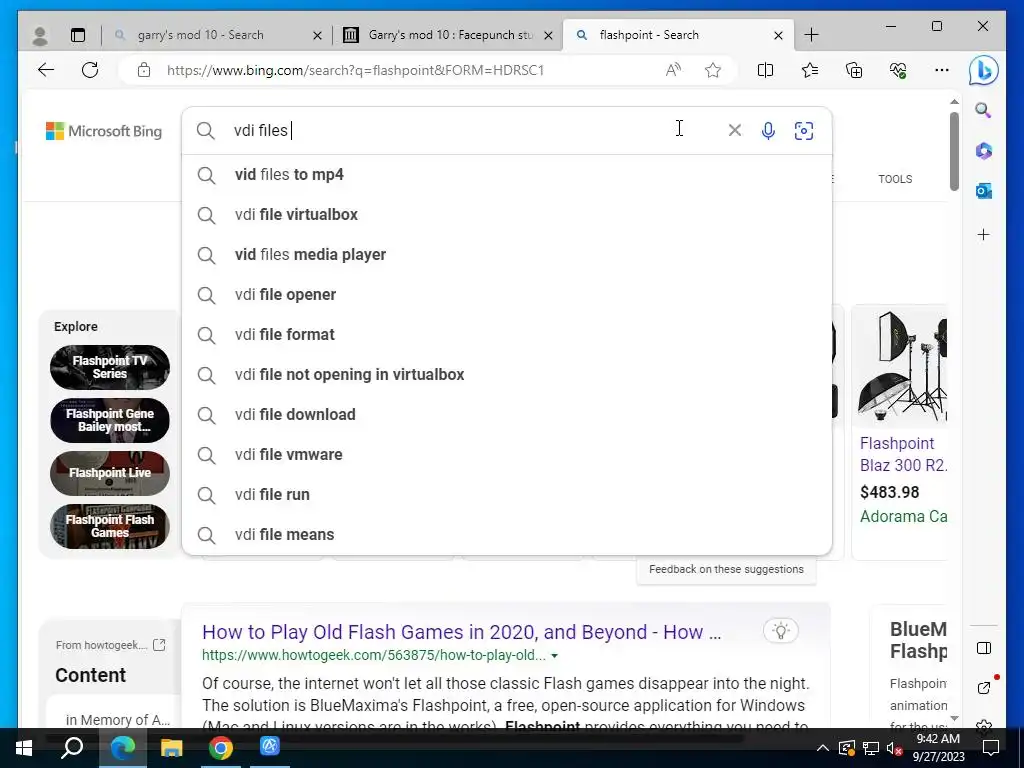Go back using the browser back arrow

click(46, 70)
